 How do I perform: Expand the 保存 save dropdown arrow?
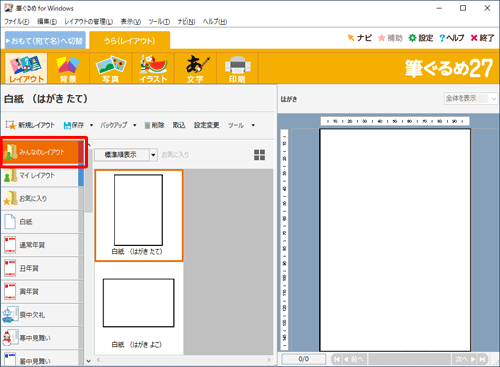point(91,125)
